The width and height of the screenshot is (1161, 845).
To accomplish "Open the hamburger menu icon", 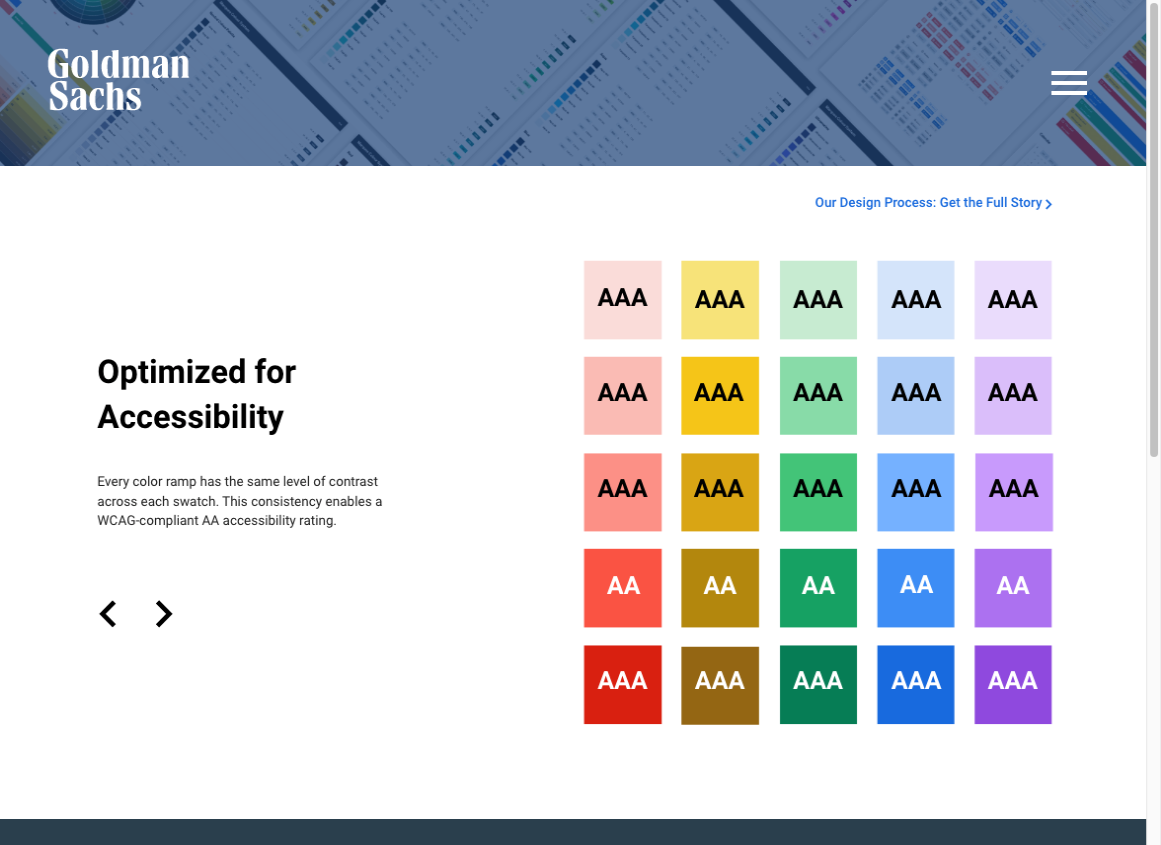I will click(x=1068, y=83).
